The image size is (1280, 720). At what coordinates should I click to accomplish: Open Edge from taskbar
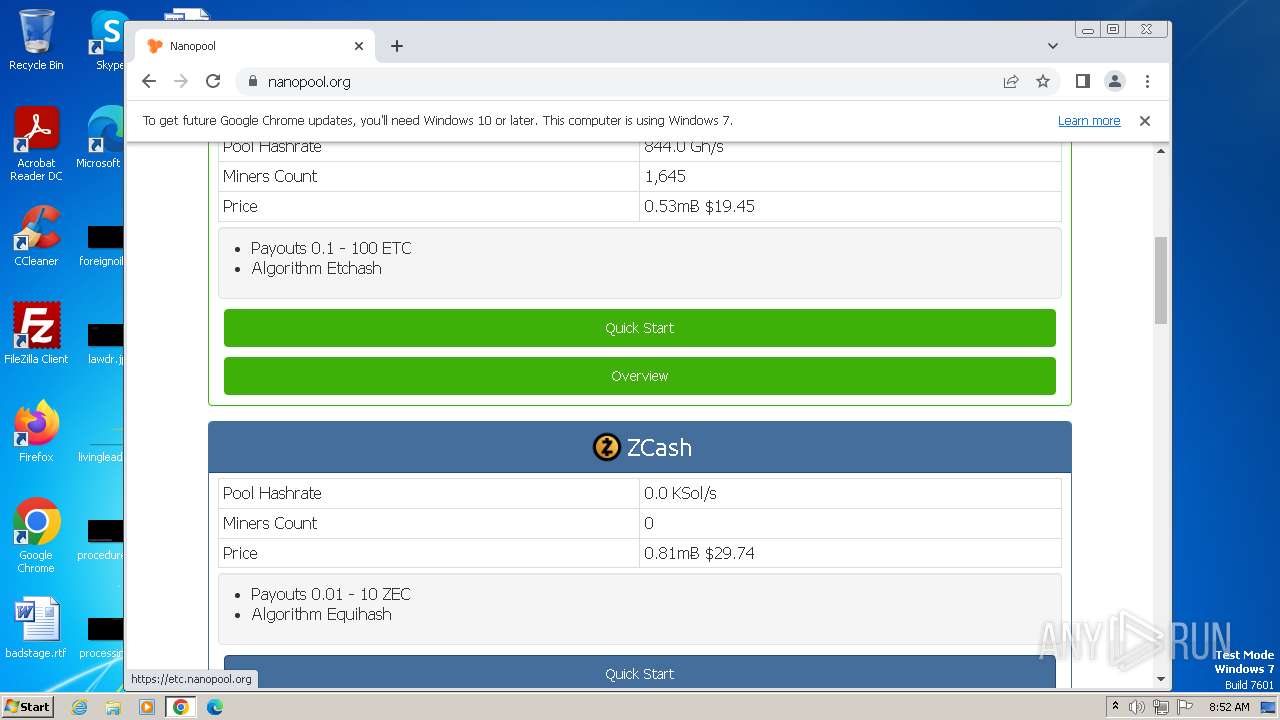tap(215, 707)
